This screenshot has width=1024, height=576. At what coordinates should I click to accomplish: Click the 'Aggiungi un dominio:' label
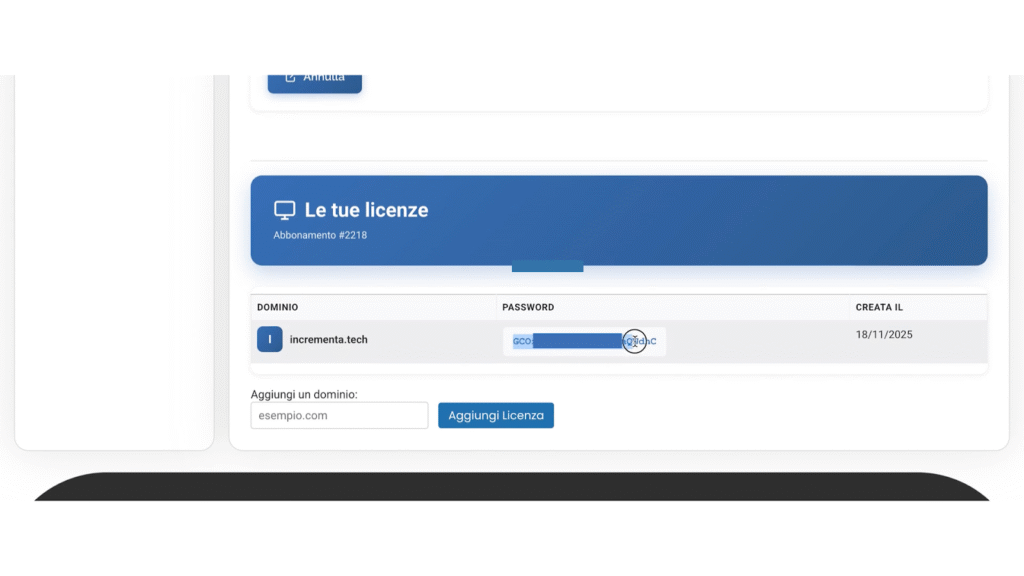pyautogui.click(x=304, y=394)
